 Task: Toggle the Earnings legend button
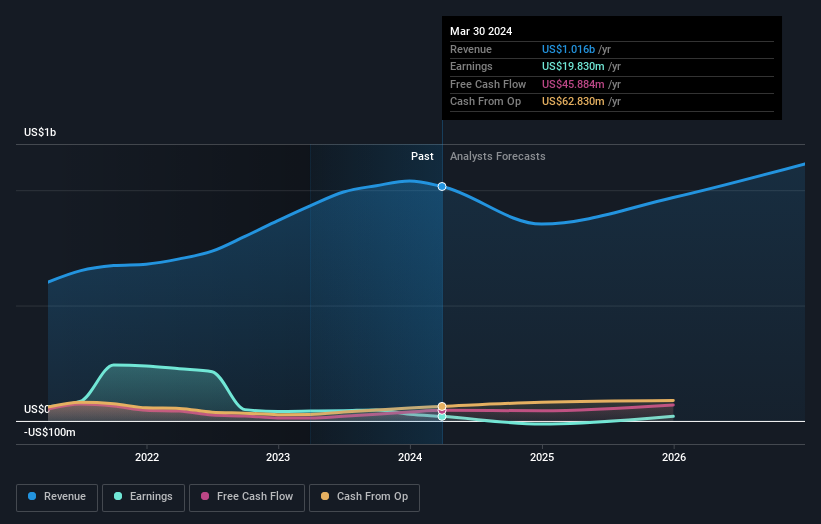(x=143, y=497)
